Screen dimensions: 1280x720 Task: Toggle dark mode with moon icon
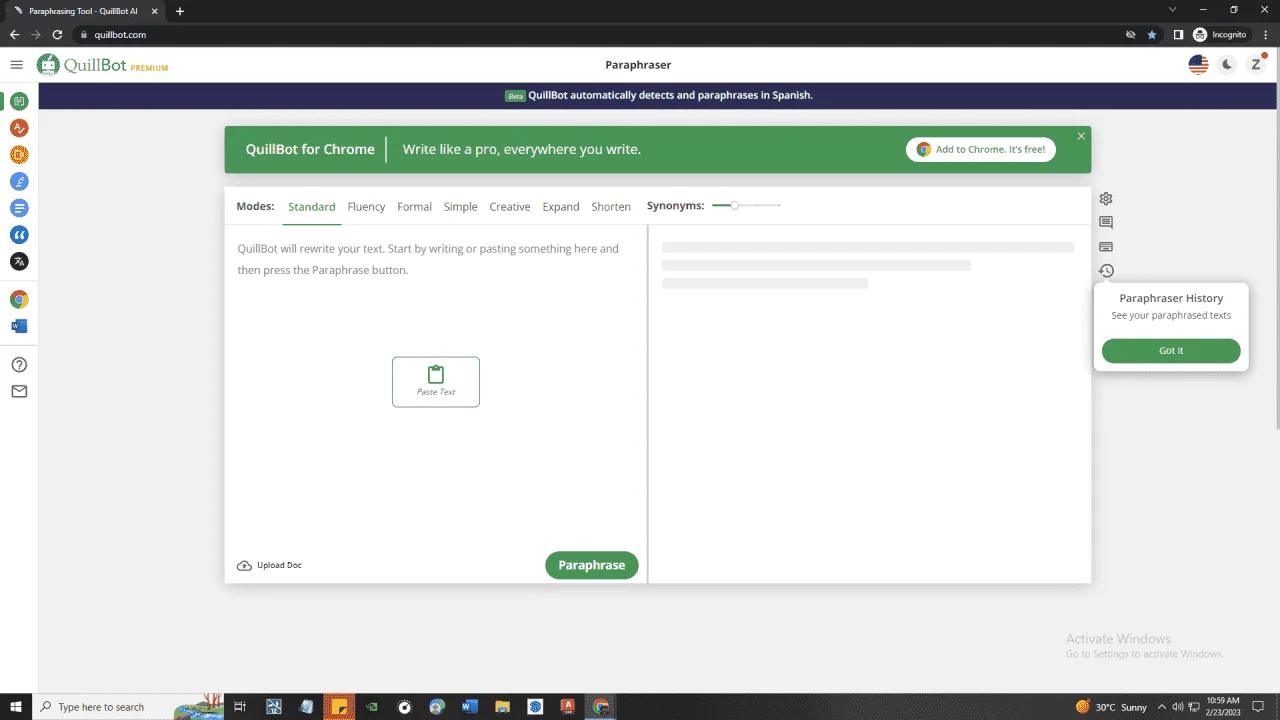(x=1227, y=65)
